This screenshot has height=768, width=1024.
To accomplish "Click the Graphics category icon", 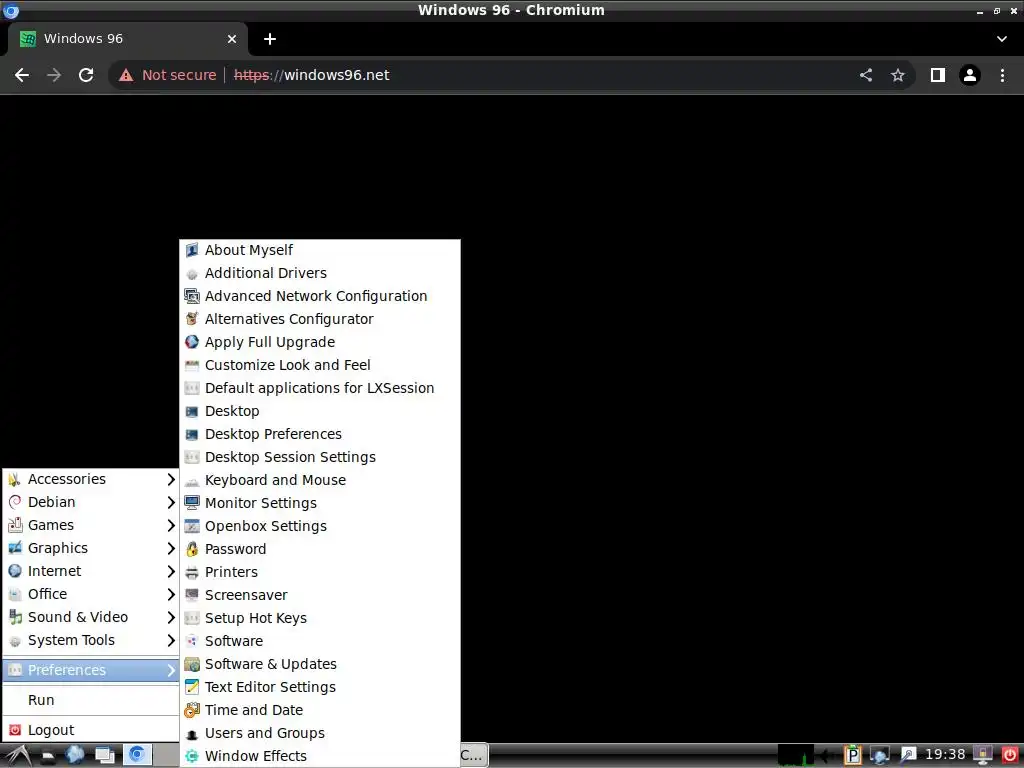I will pyautogui.click(x=15, y=548).
